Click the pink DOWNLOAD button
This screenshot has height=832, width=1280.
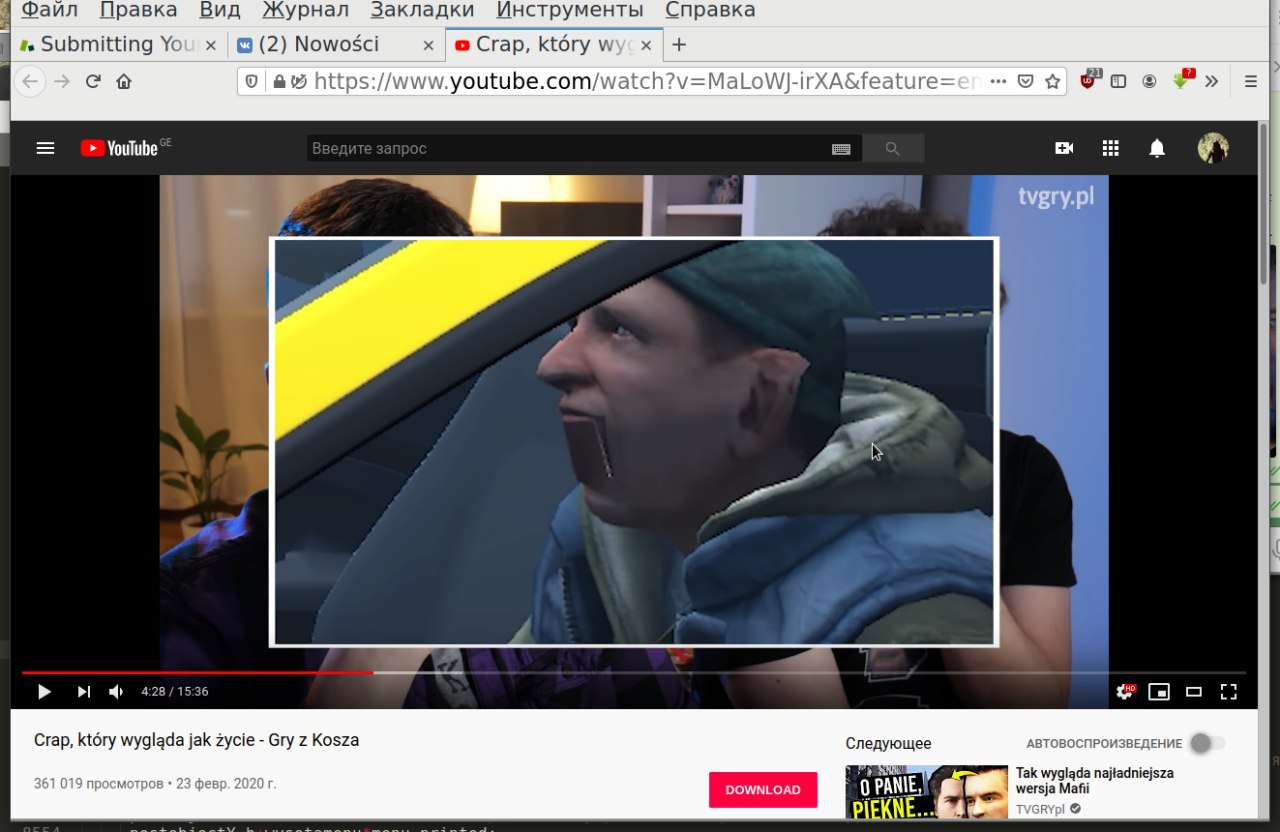pos(763,790)
